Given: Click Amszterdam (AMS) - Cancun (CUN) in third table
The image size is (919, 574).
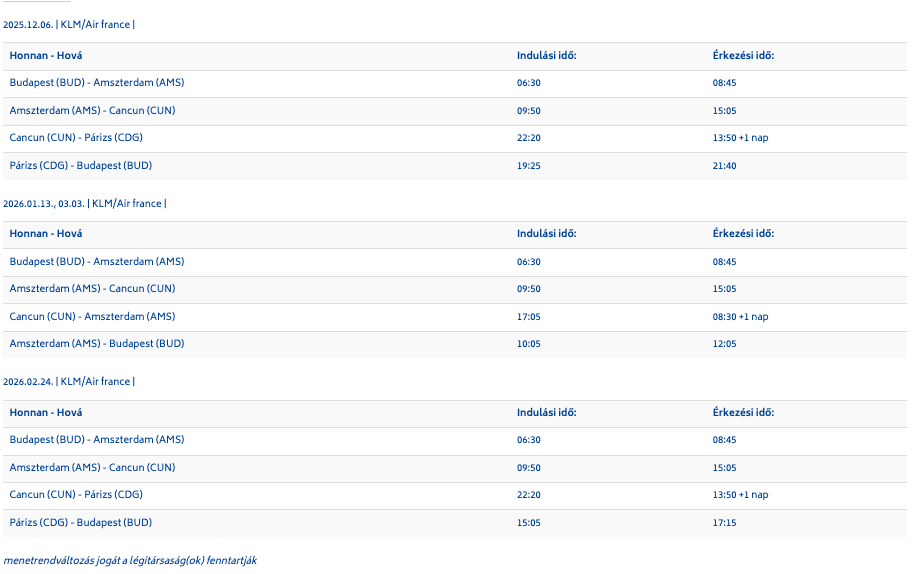Looking at the screenshot, I should (92, 468).
